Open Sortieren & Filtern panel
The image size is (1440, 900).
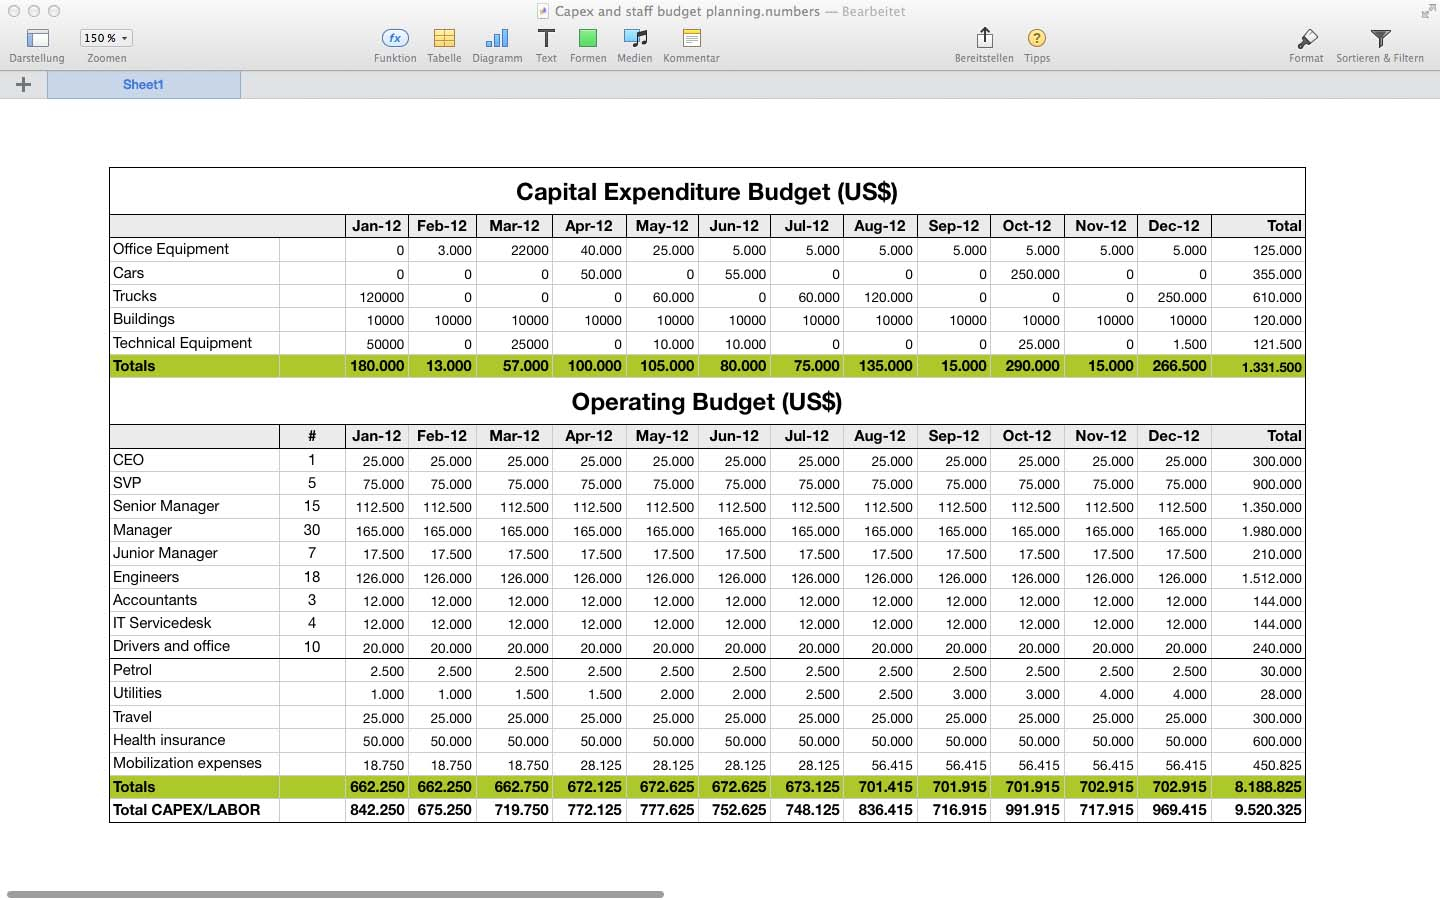(1380, 39)
